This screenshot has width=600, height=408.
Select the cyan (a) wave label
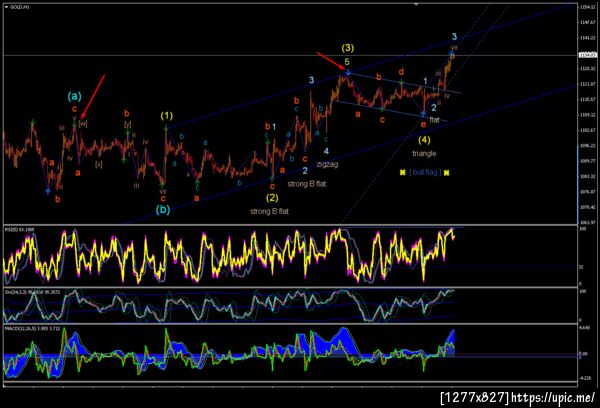coord(75,96)
